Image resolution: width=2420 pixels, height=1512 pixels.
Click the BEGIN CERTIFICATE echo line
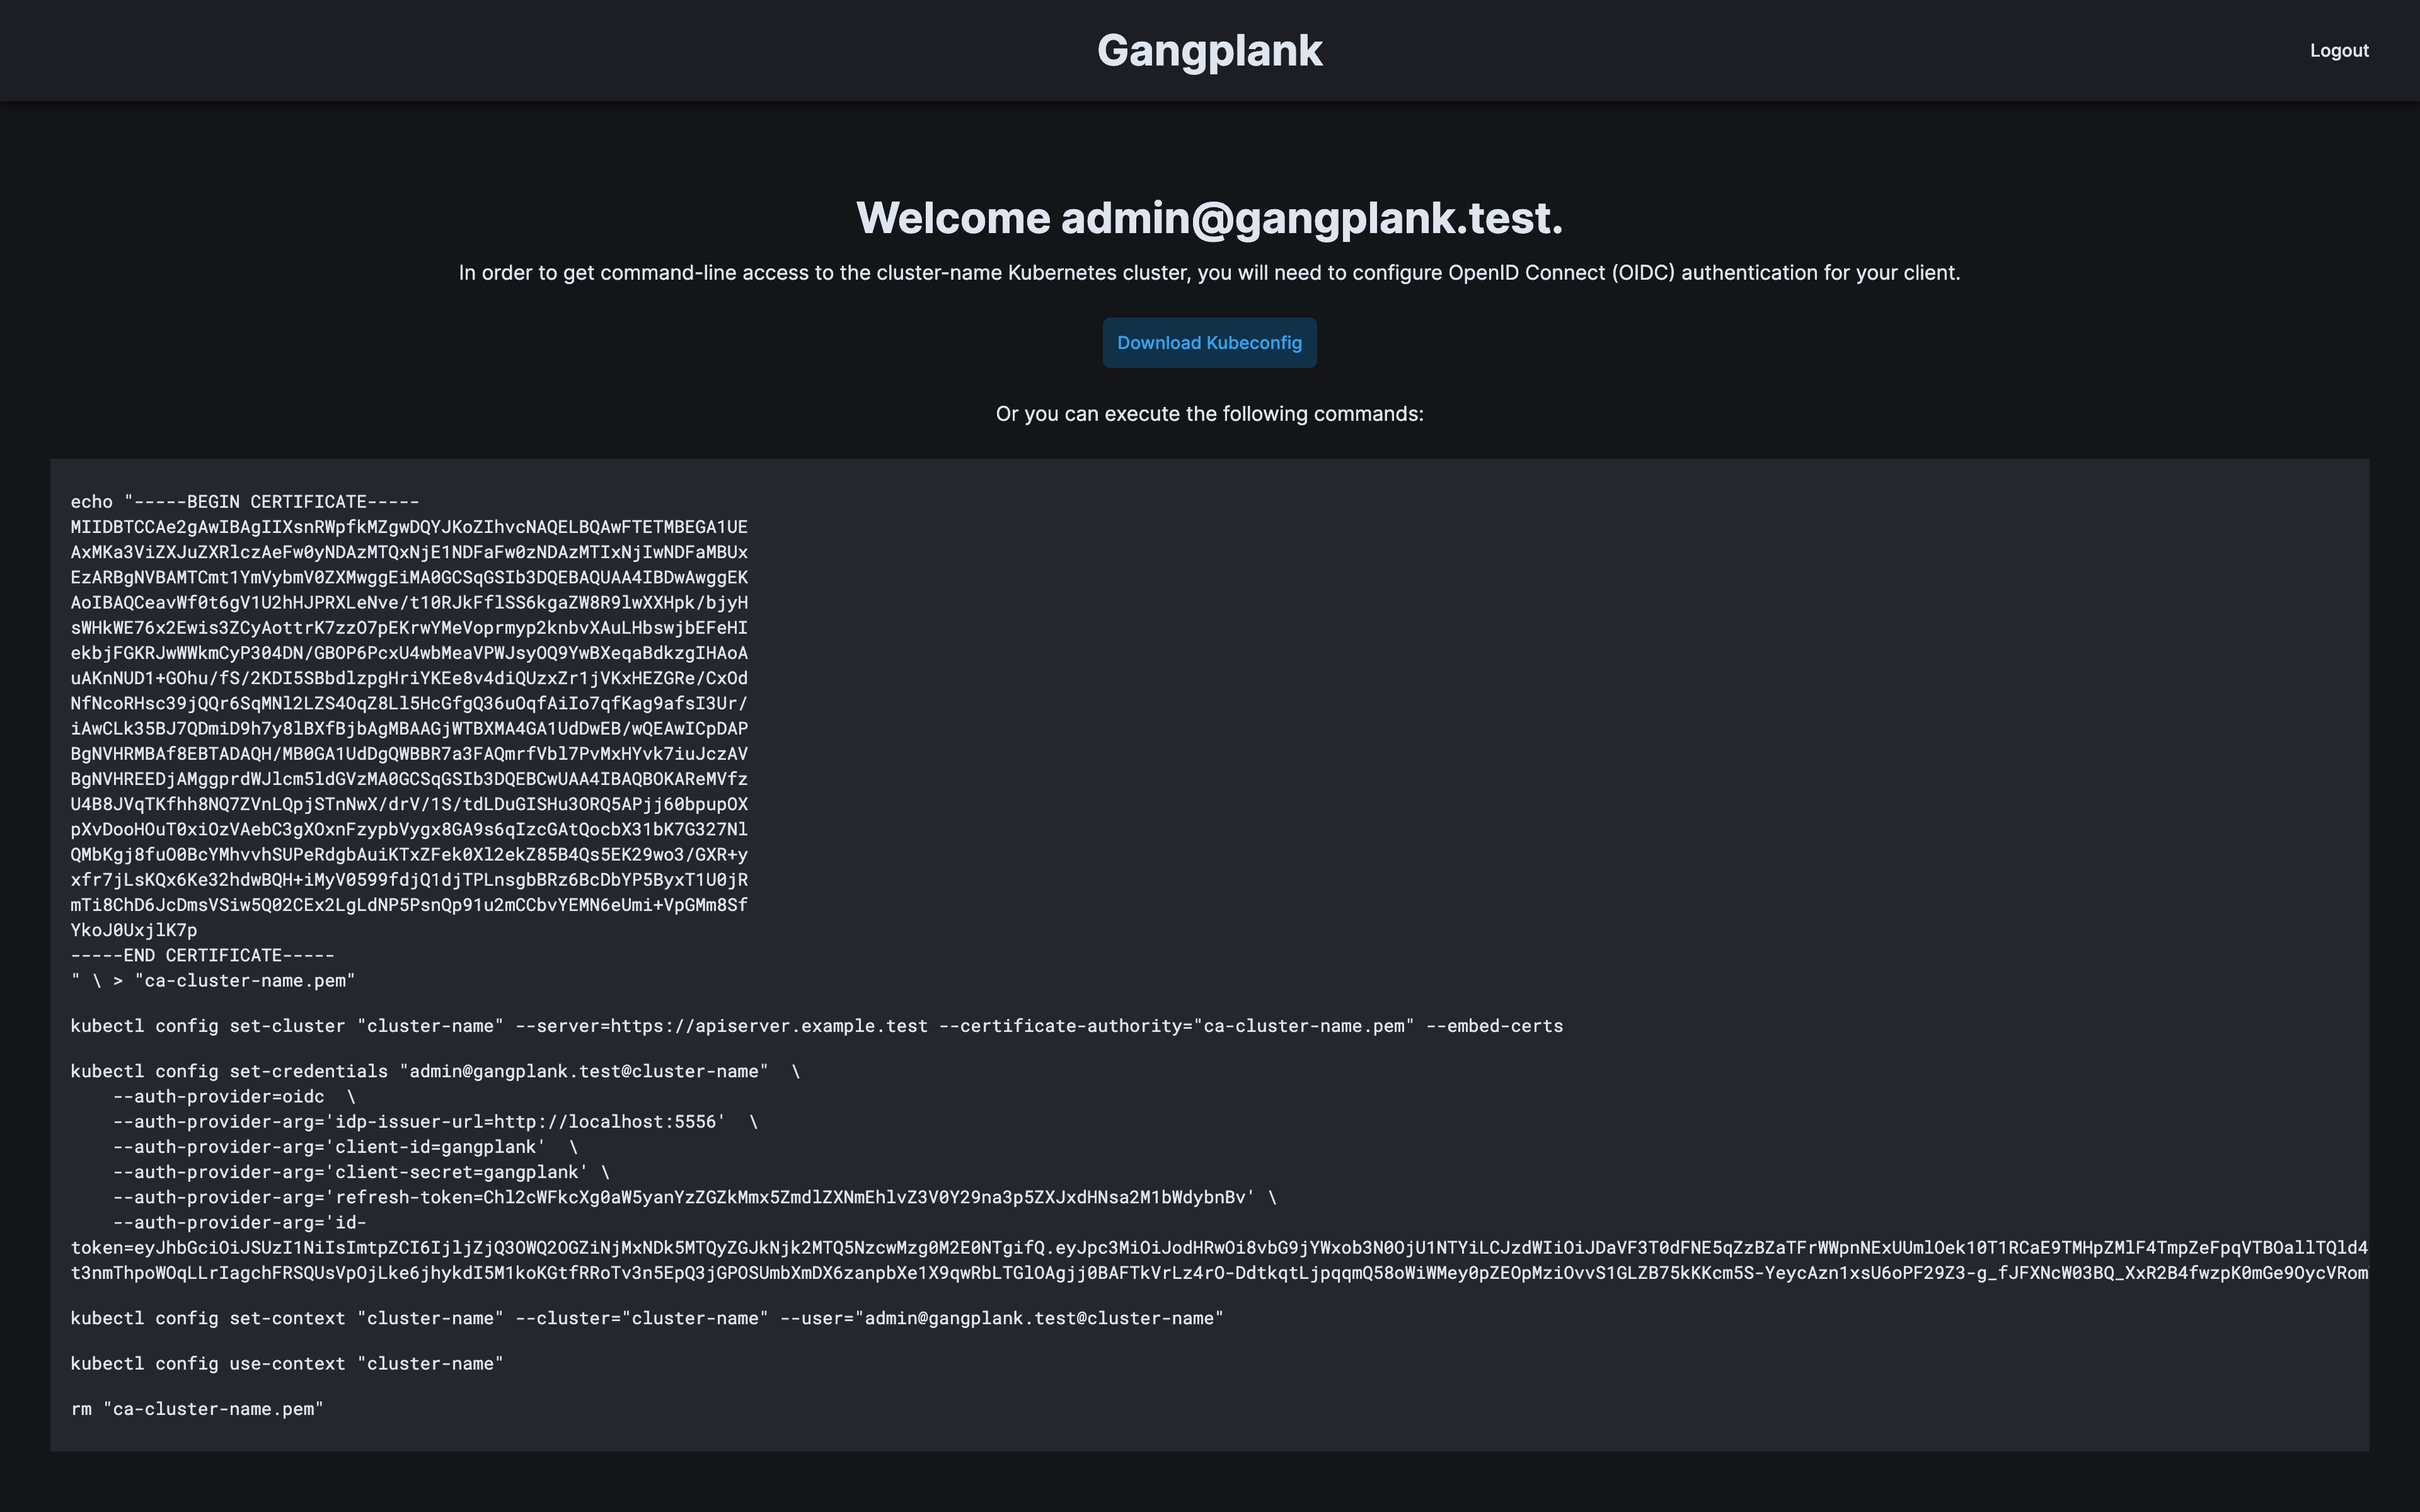[x=245, y=502]
